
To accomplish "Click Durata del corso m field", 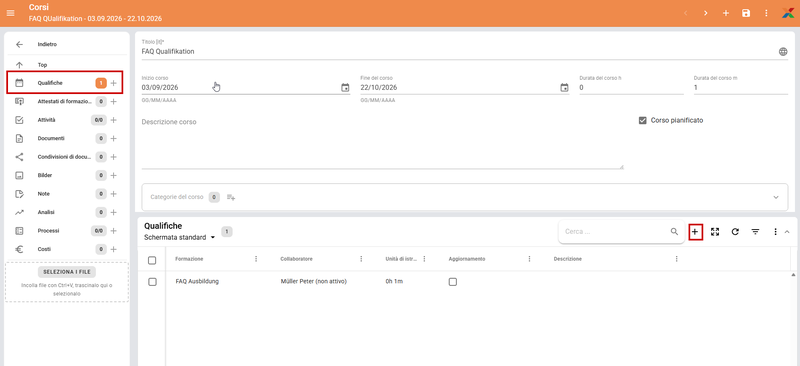I will coord(741,87).
